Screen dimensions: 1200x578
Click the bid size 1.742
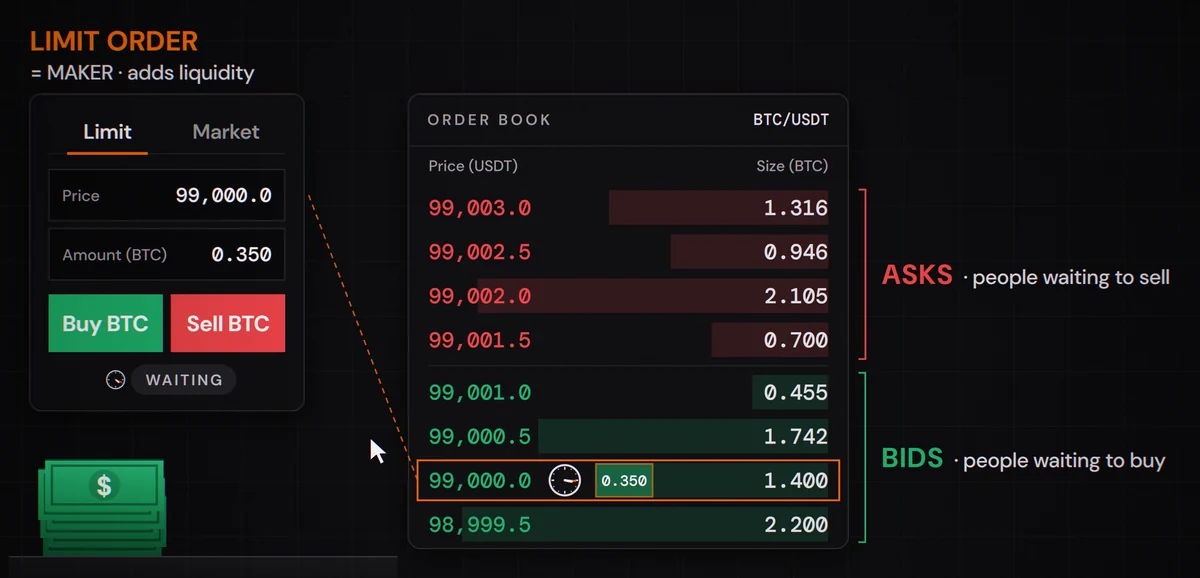(795, 437)
